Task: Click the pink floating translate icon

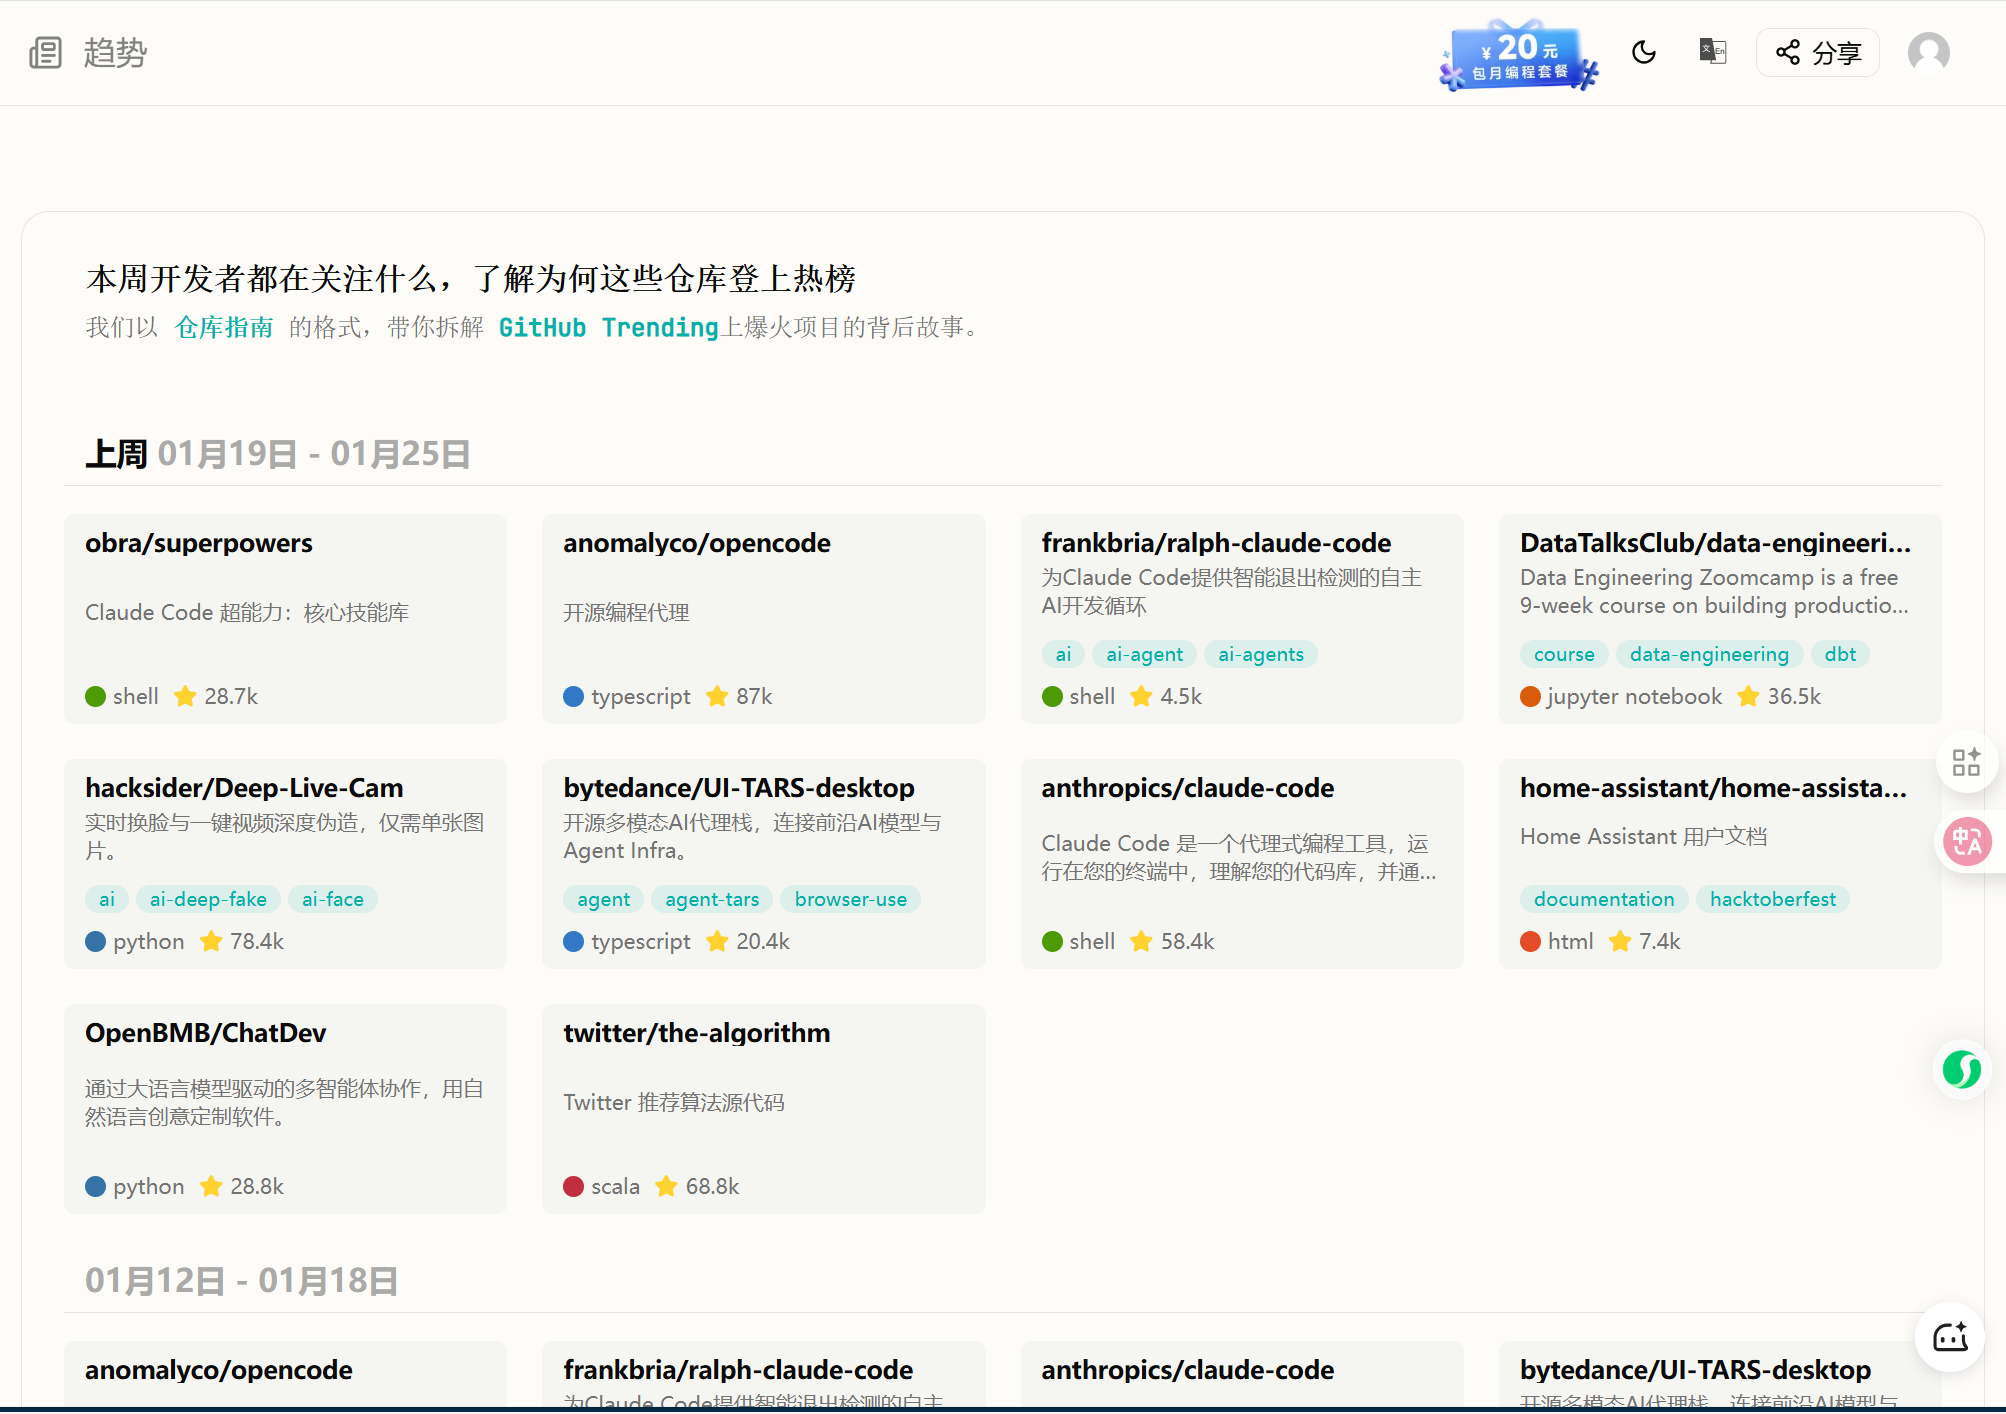Action: pos(1967,842)
